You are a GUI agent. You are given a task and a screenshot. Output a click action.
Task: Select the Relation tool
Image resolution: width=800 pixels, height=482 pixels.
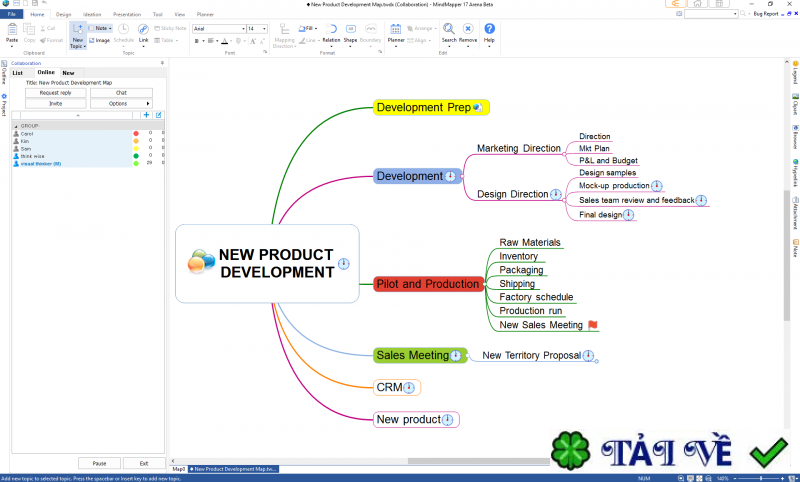[x=331, y=34]
